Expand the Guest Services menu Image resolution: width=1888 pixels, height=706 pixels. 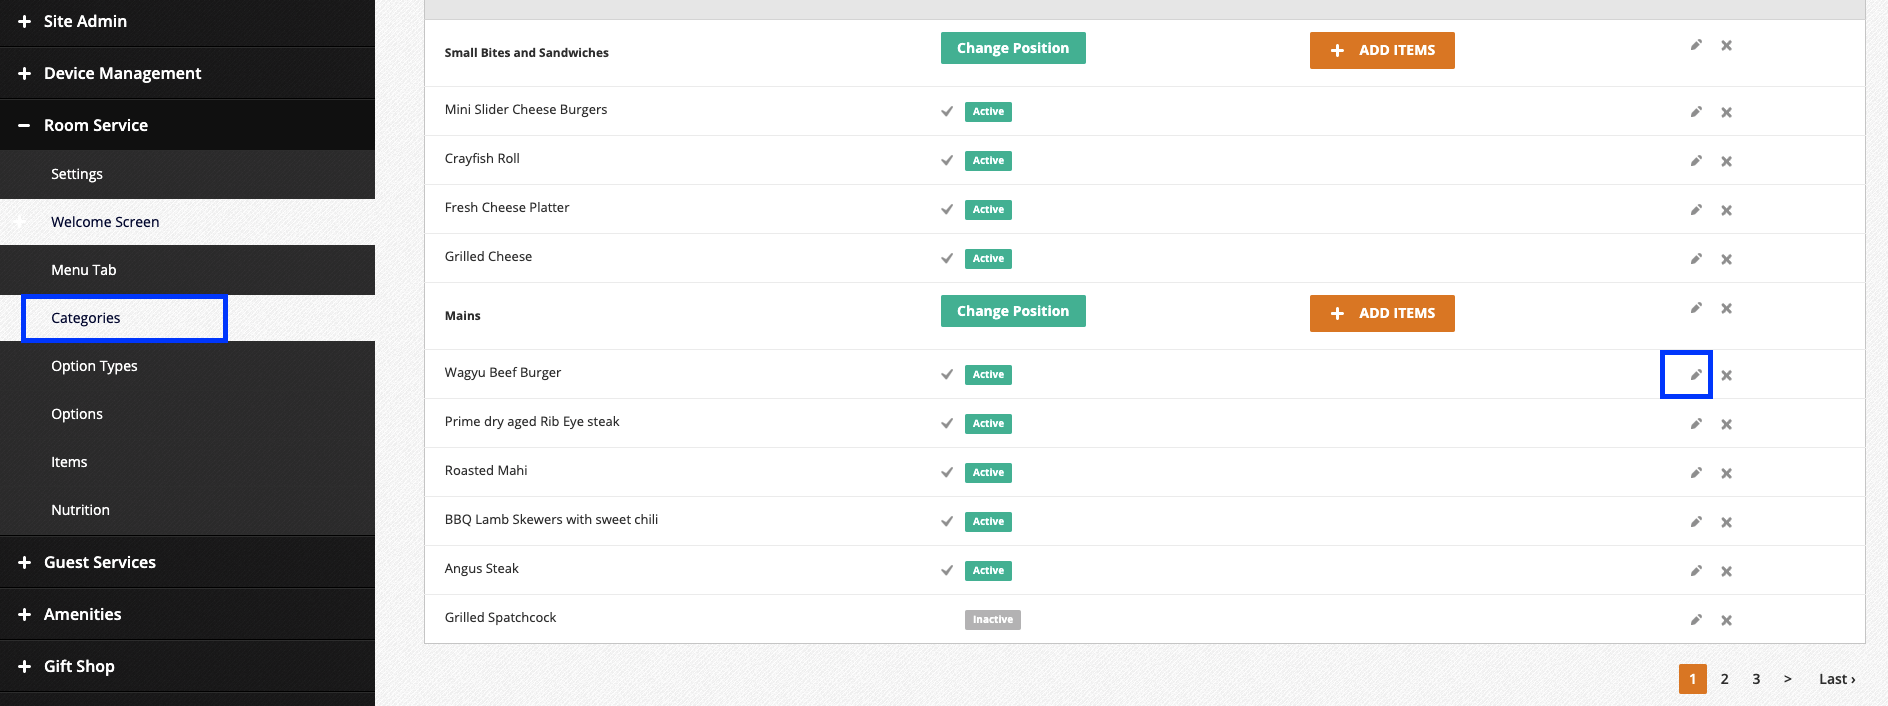99,562
